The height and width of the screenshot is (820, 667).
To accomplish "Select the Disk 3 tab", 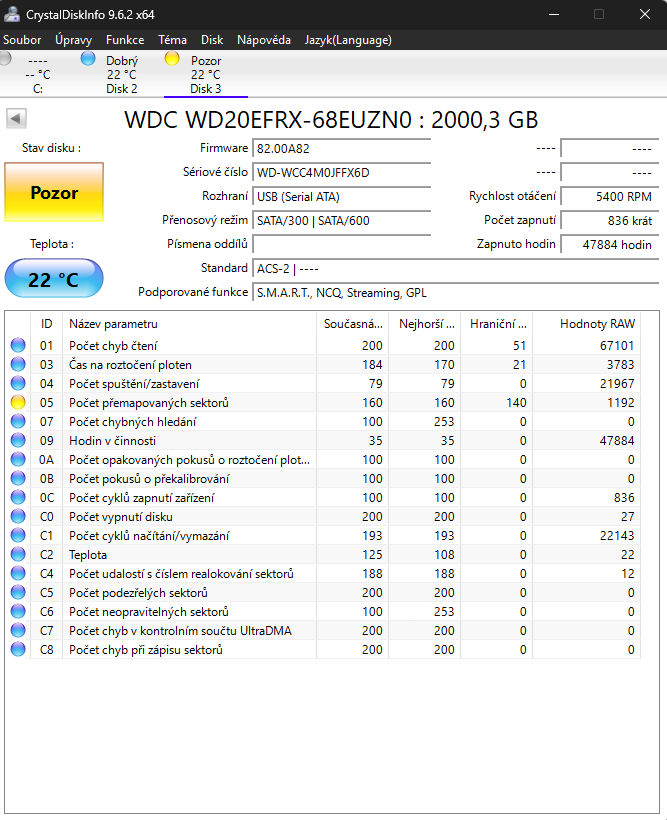I will click(x=206, y=74).
